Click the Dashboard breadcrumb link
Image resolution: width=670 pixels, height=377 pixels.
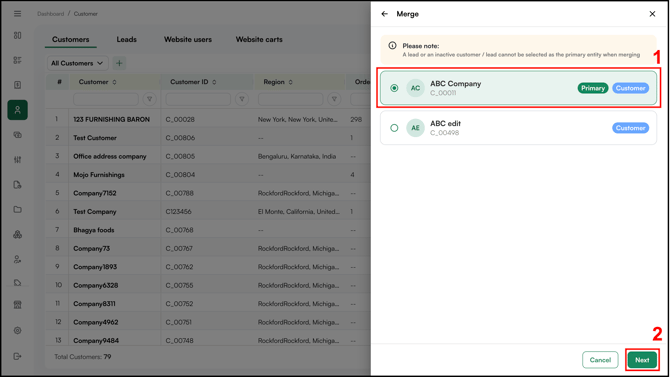coord(50,14)
